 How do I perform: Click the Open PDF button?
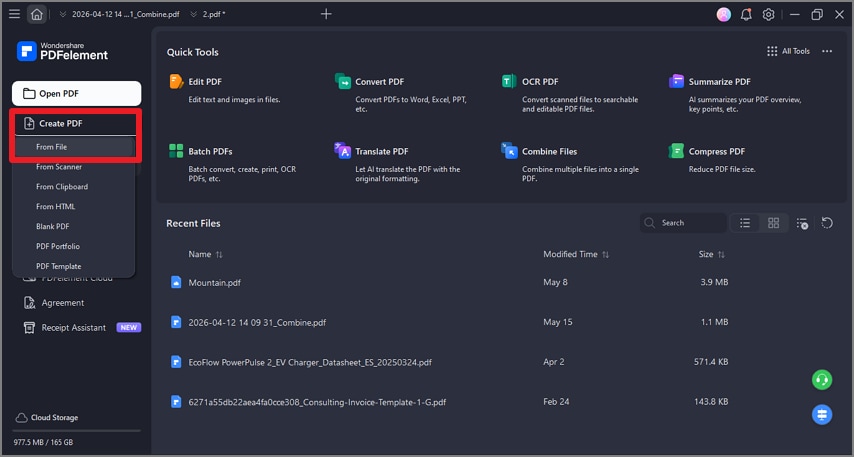(77, 94)
